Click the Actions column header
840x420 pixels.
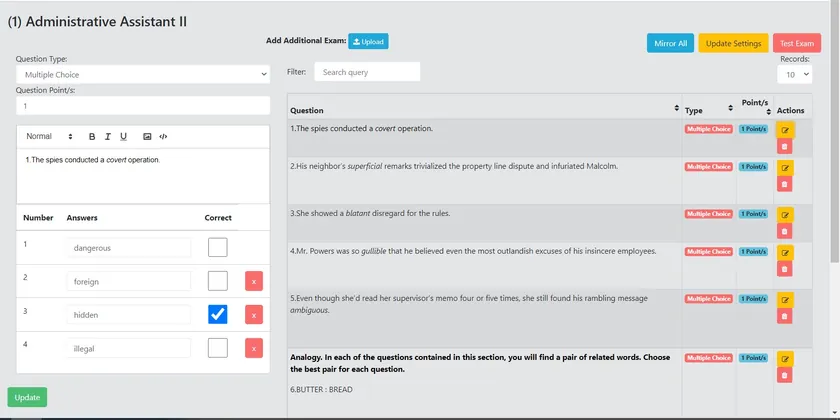point(790,110)
